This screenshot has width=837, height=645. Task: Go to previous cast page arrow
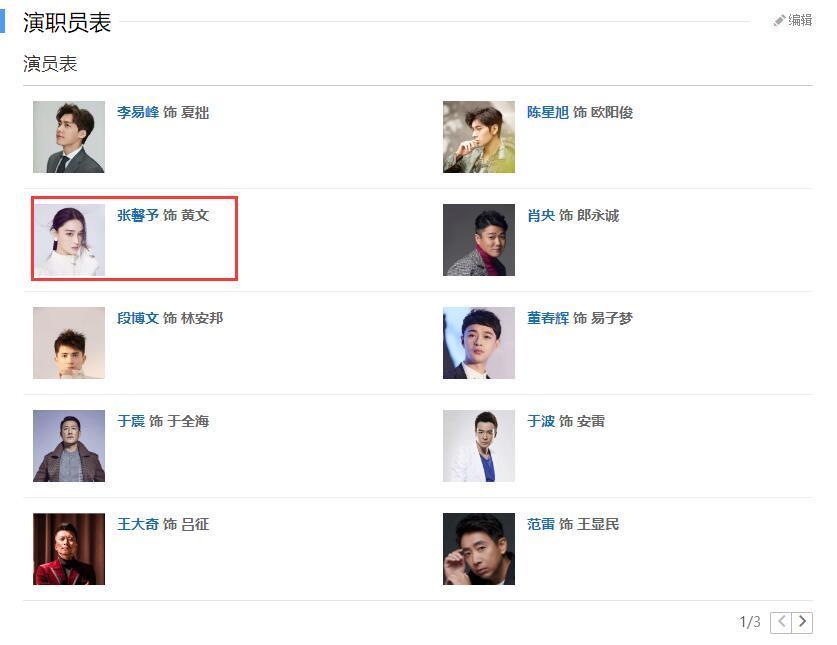pos(781,622)
